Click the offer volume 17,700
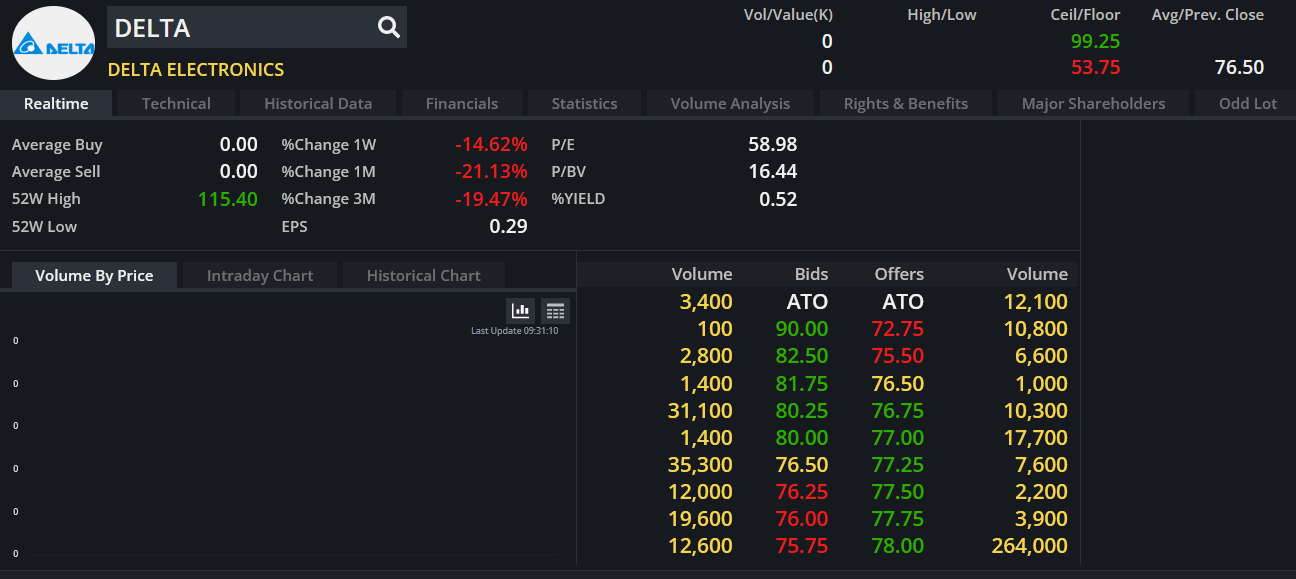Viewport: 1296px width, 579px height. (x=1036, y=437)
